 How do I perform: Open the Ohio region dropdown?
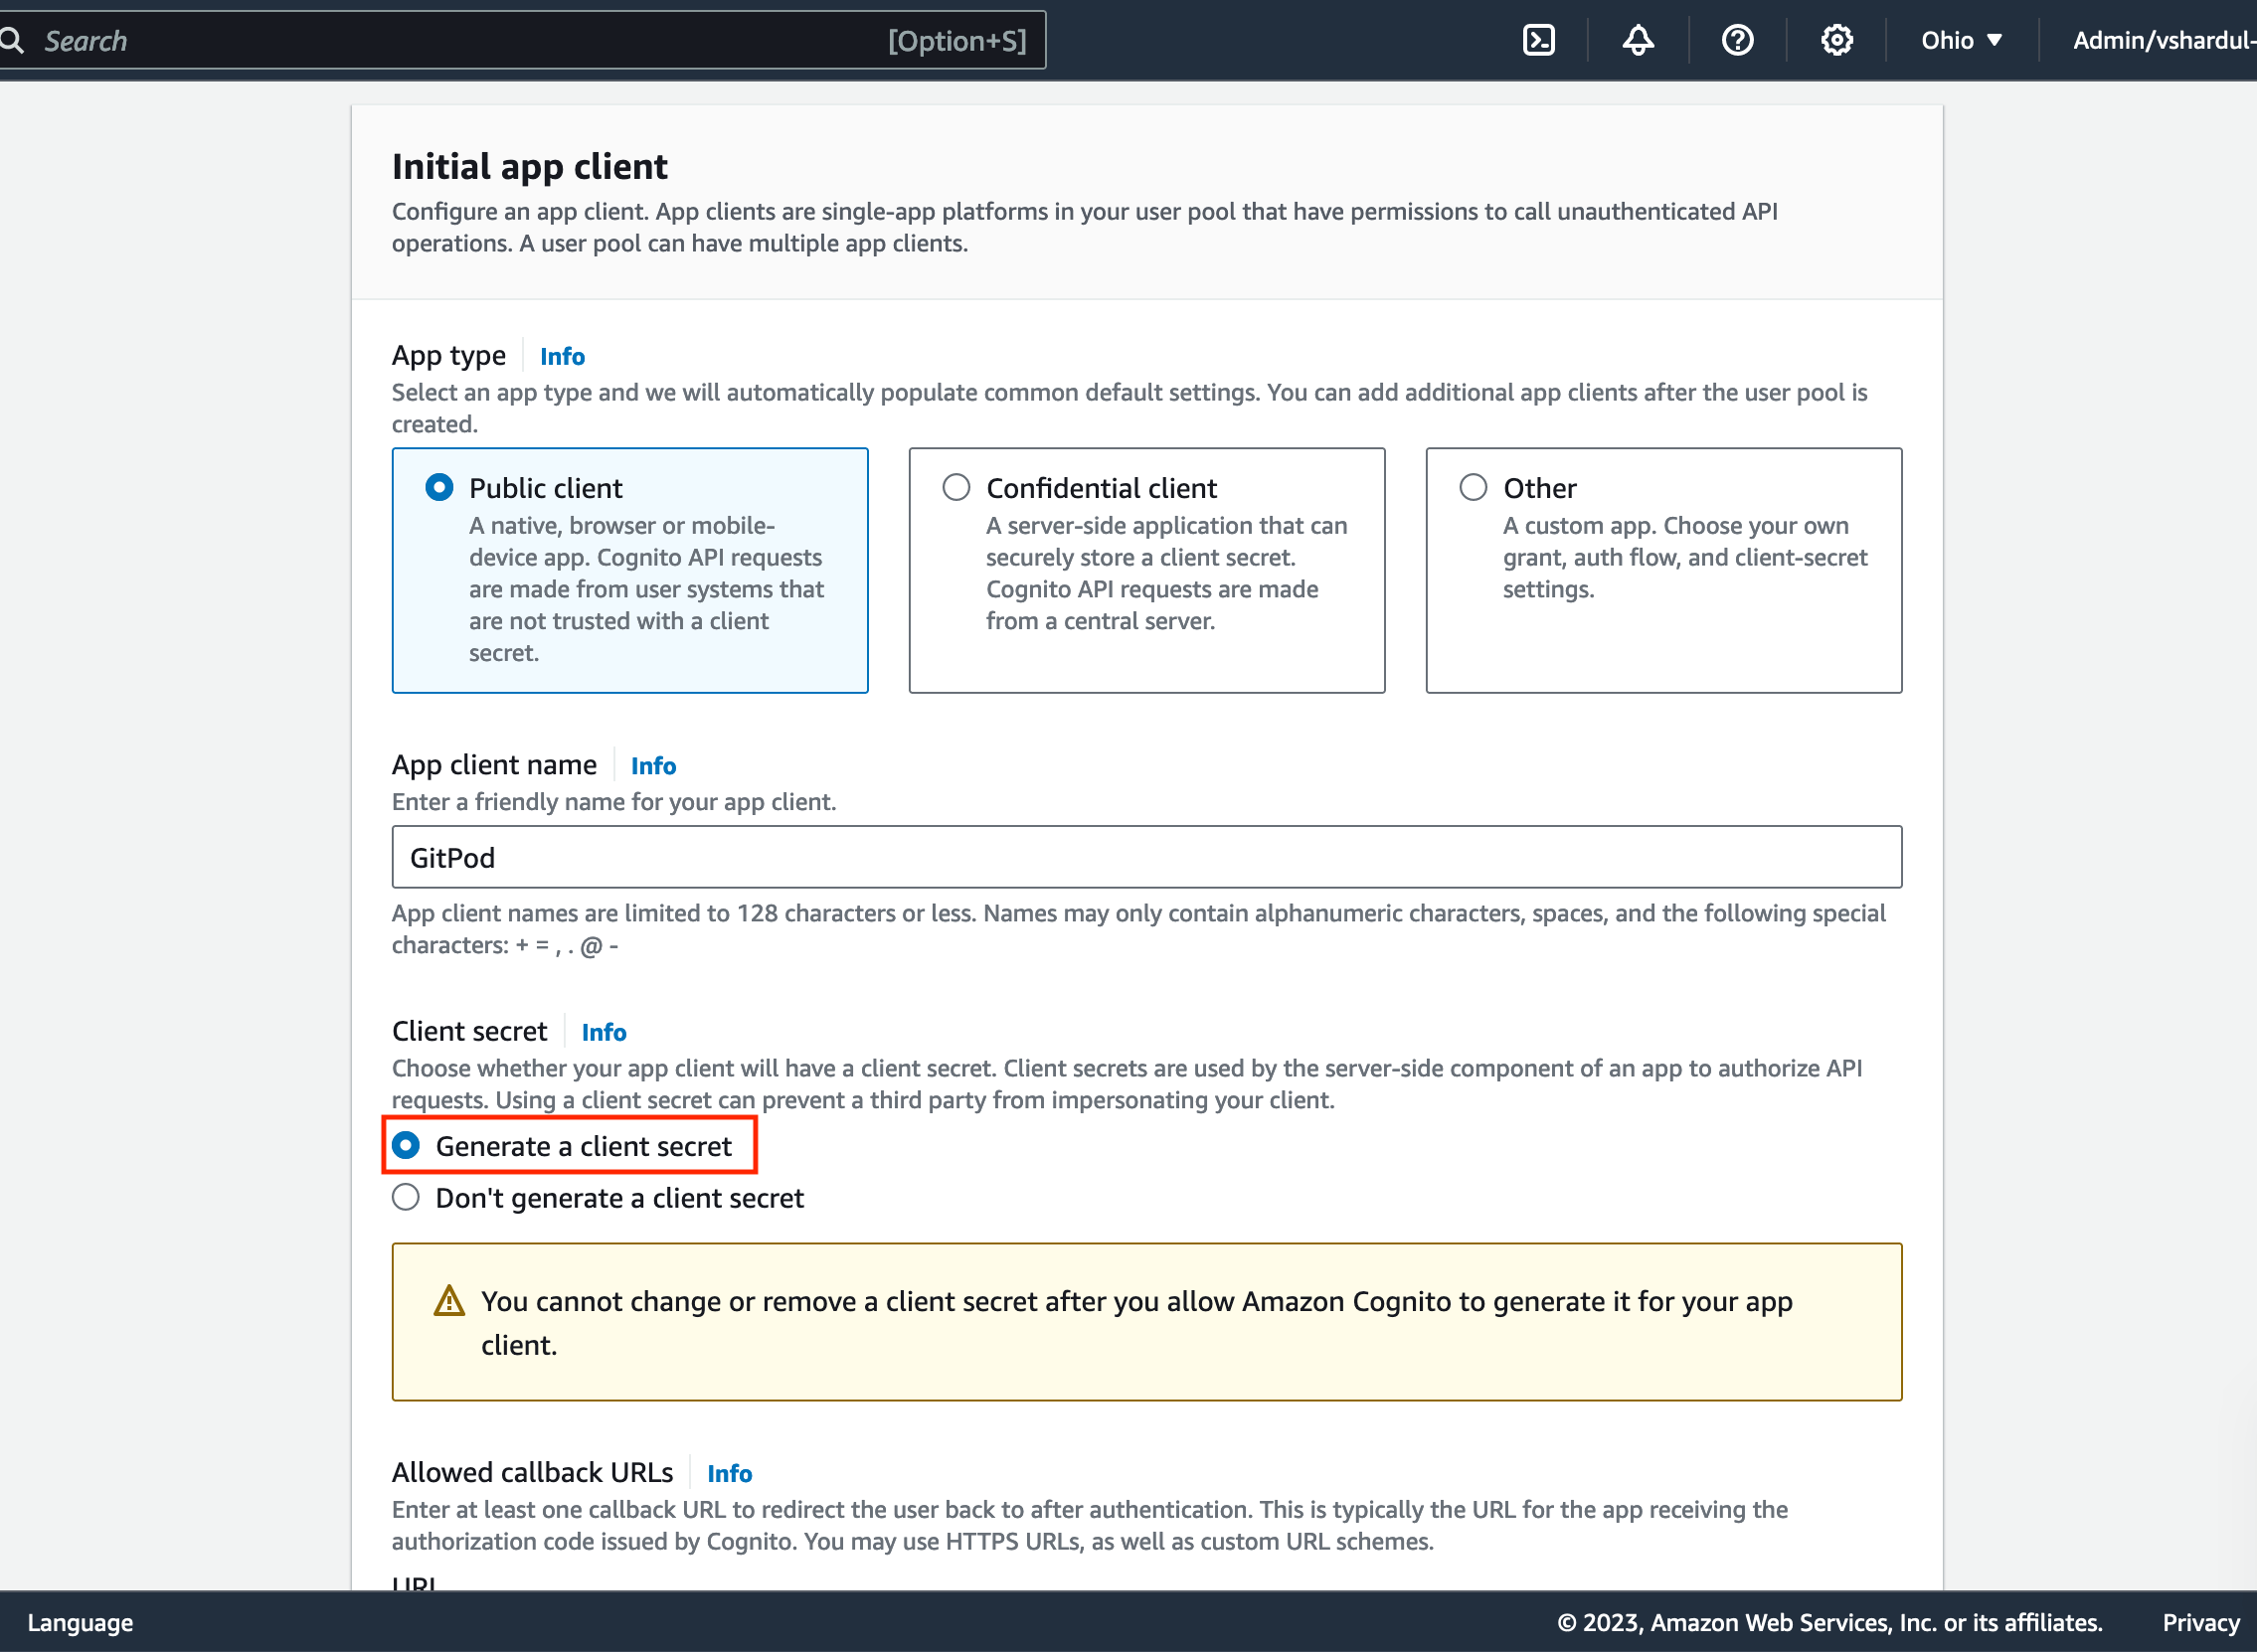pyautogui.click(x=1958, y=40)
